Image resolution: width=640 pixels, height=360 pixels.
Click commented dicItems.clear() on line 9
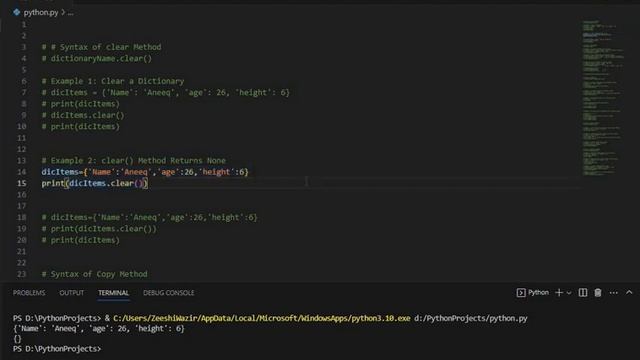coord(83,115)
